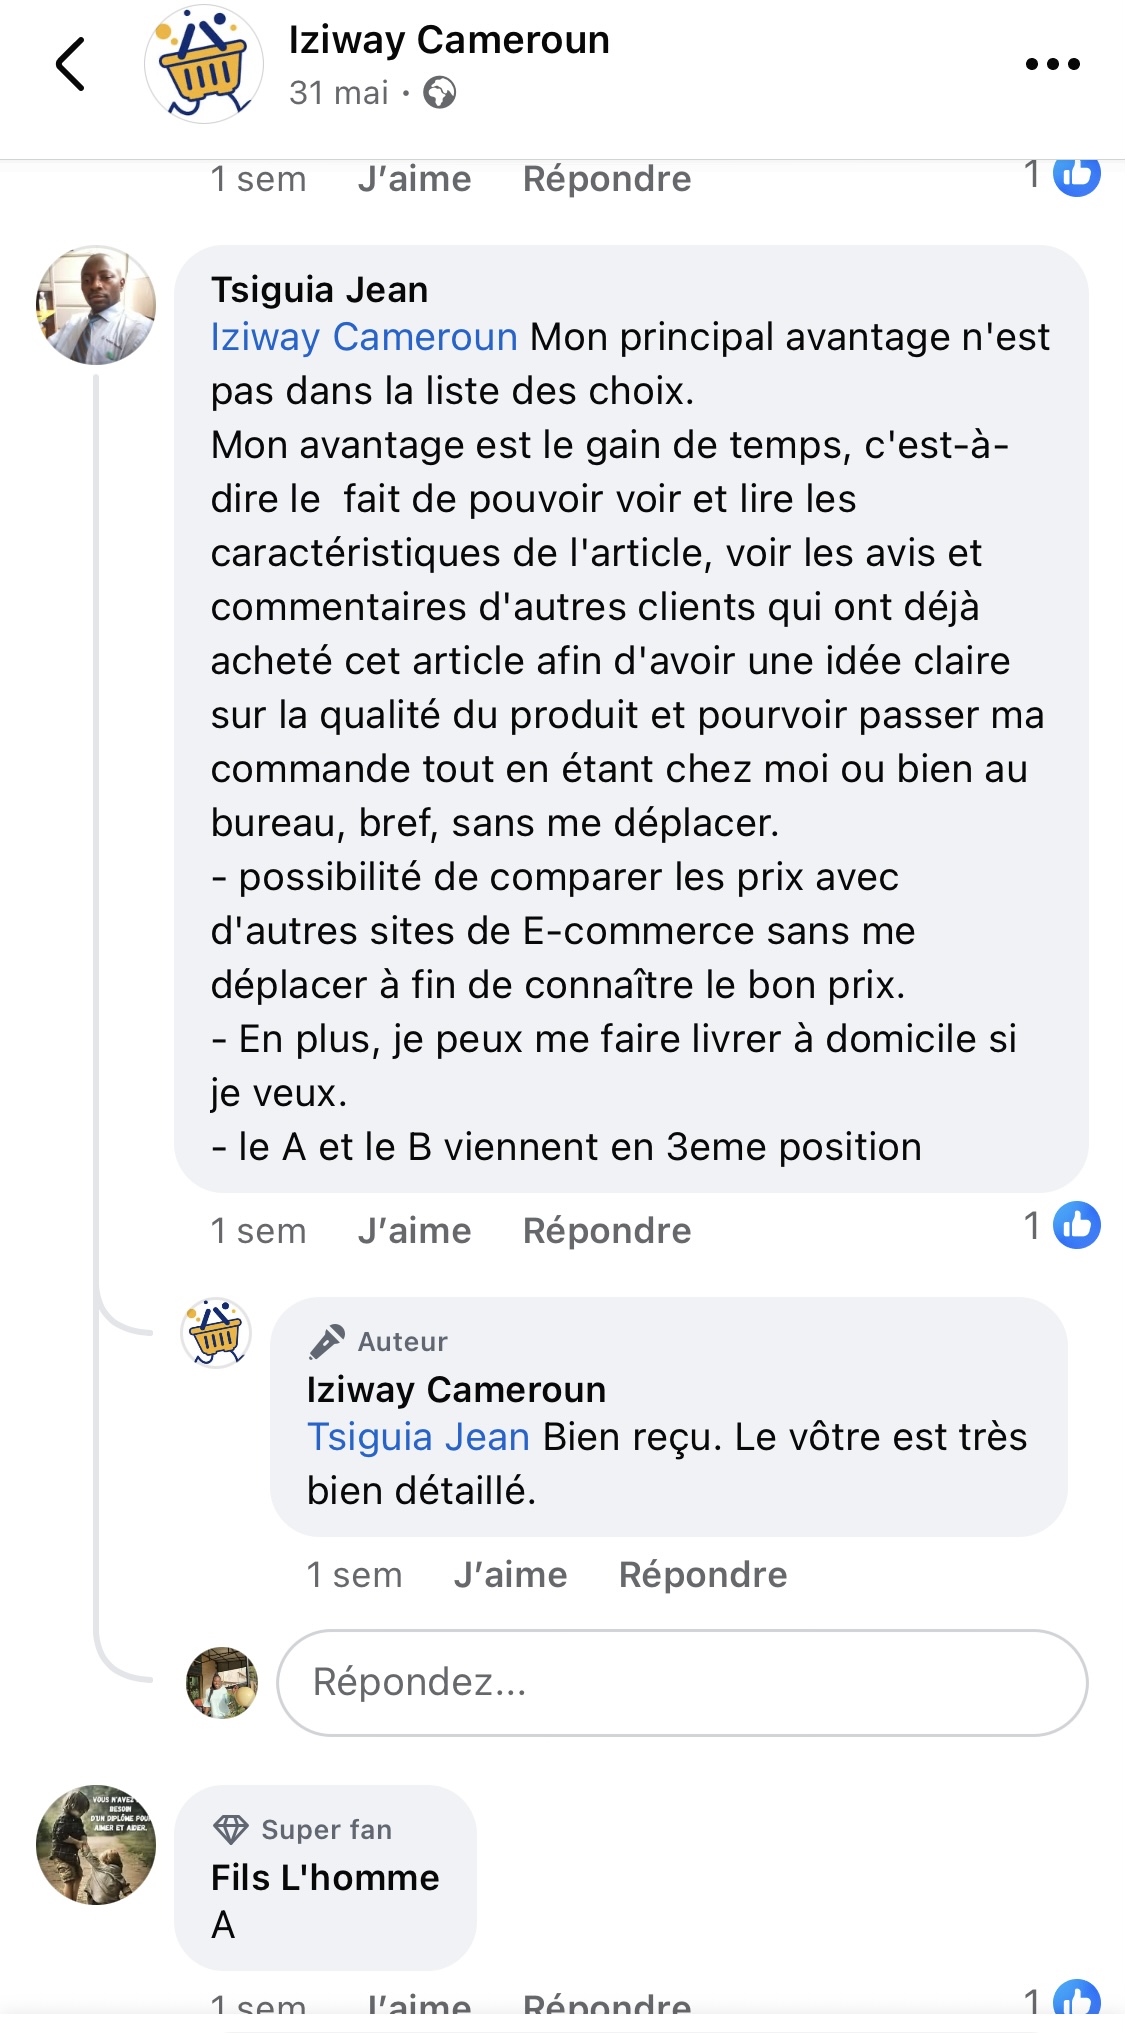Tap the globe public audience icon

tap(440, 94)
